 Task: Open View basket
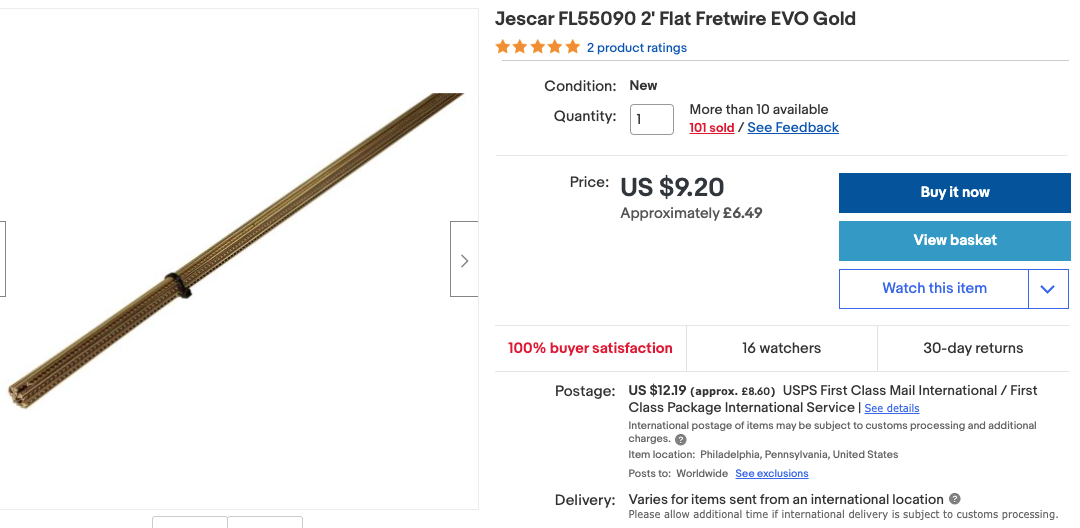click(x=954, y=240)
